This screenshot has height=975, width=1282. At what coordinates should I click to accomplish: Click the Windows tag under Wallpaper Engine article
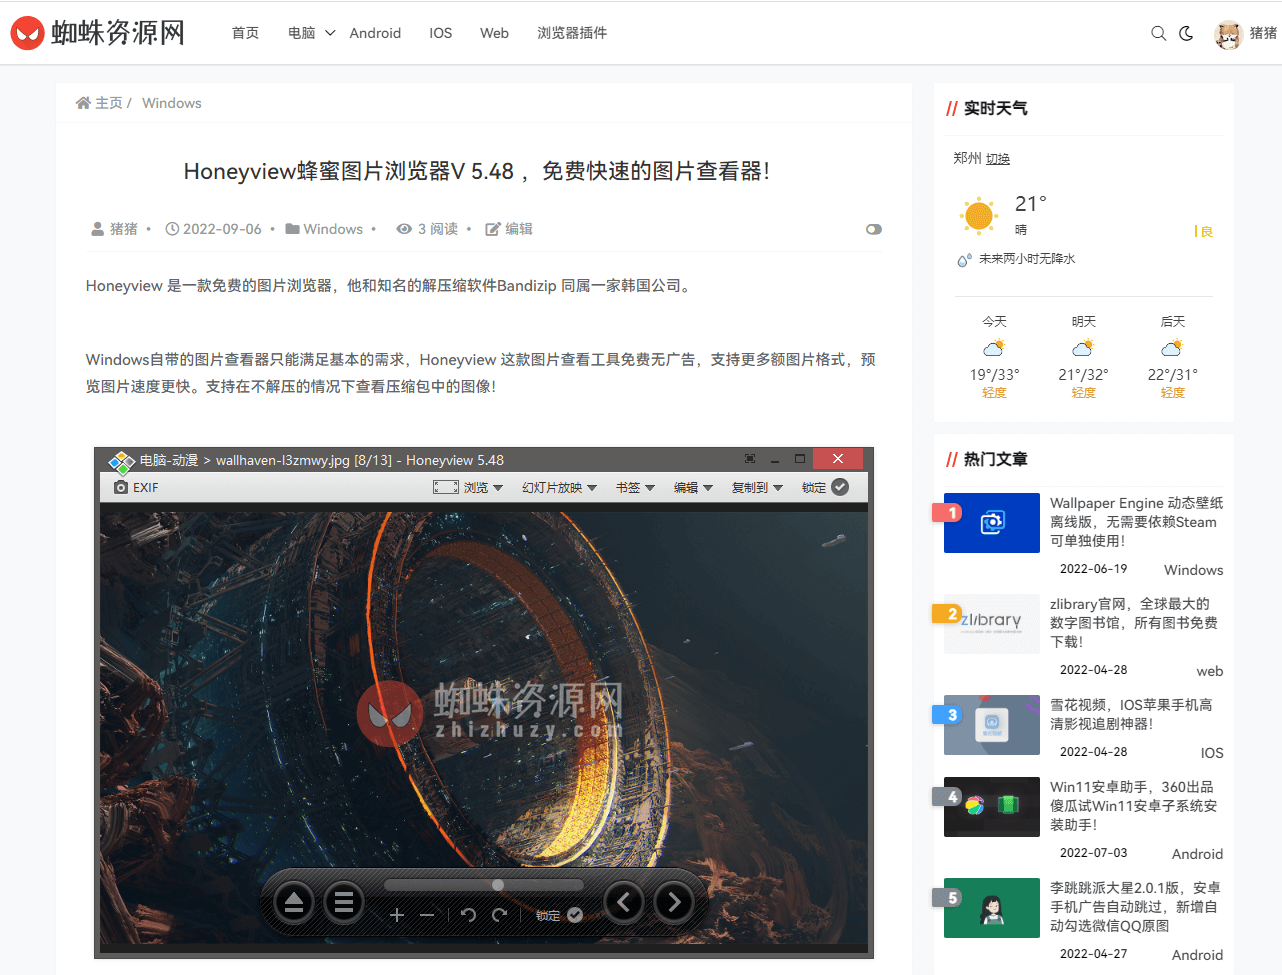[x=1193, y=570]
